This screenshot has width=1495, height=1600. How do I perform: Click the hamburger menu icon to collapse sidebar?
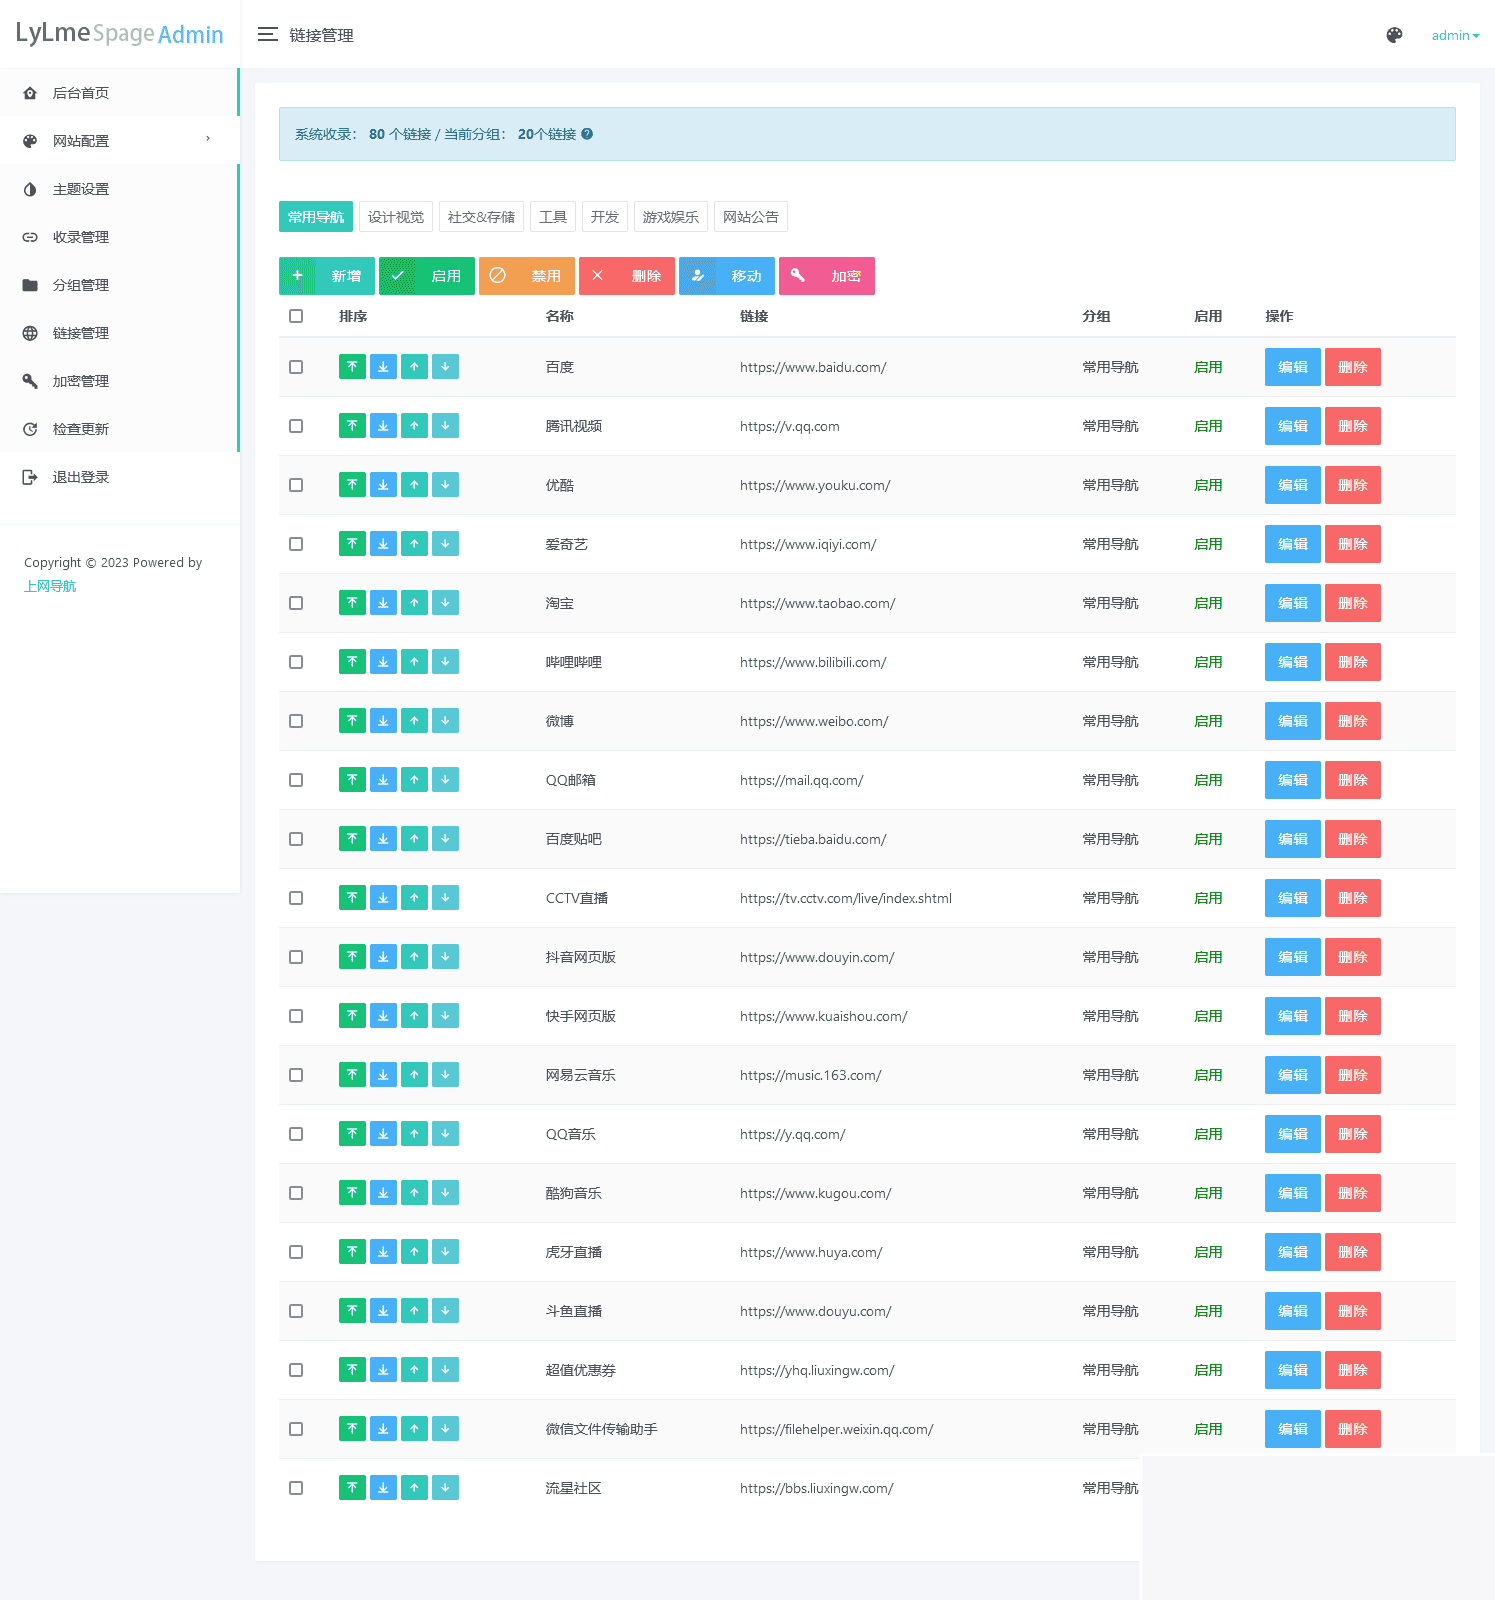[267, 35]
